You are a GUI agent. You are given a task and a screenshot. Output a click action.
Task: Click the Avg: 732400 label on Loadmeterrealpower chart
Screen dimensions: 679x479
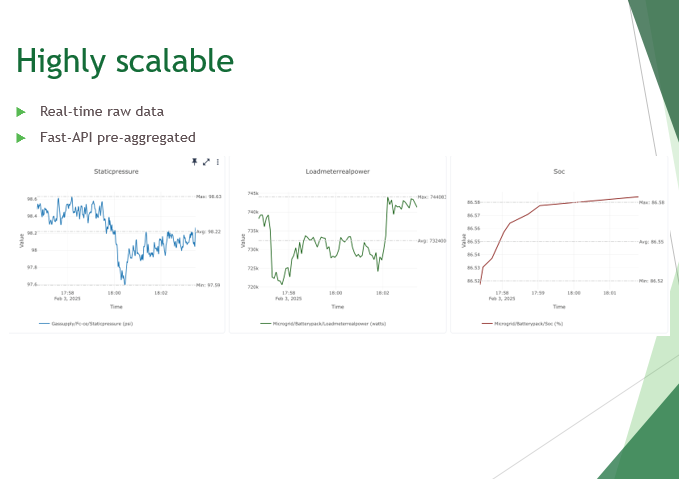[x=432, y=241]
